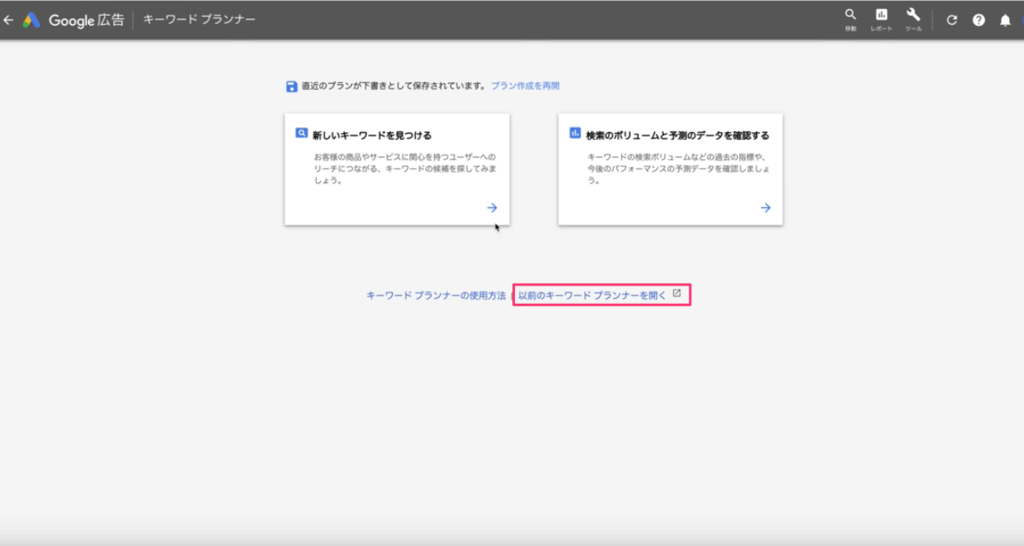Click arrow on 検索のボリュームと予測のデータ card
The width and height of the screenshot is (1024, 546).
click(765, 208)
